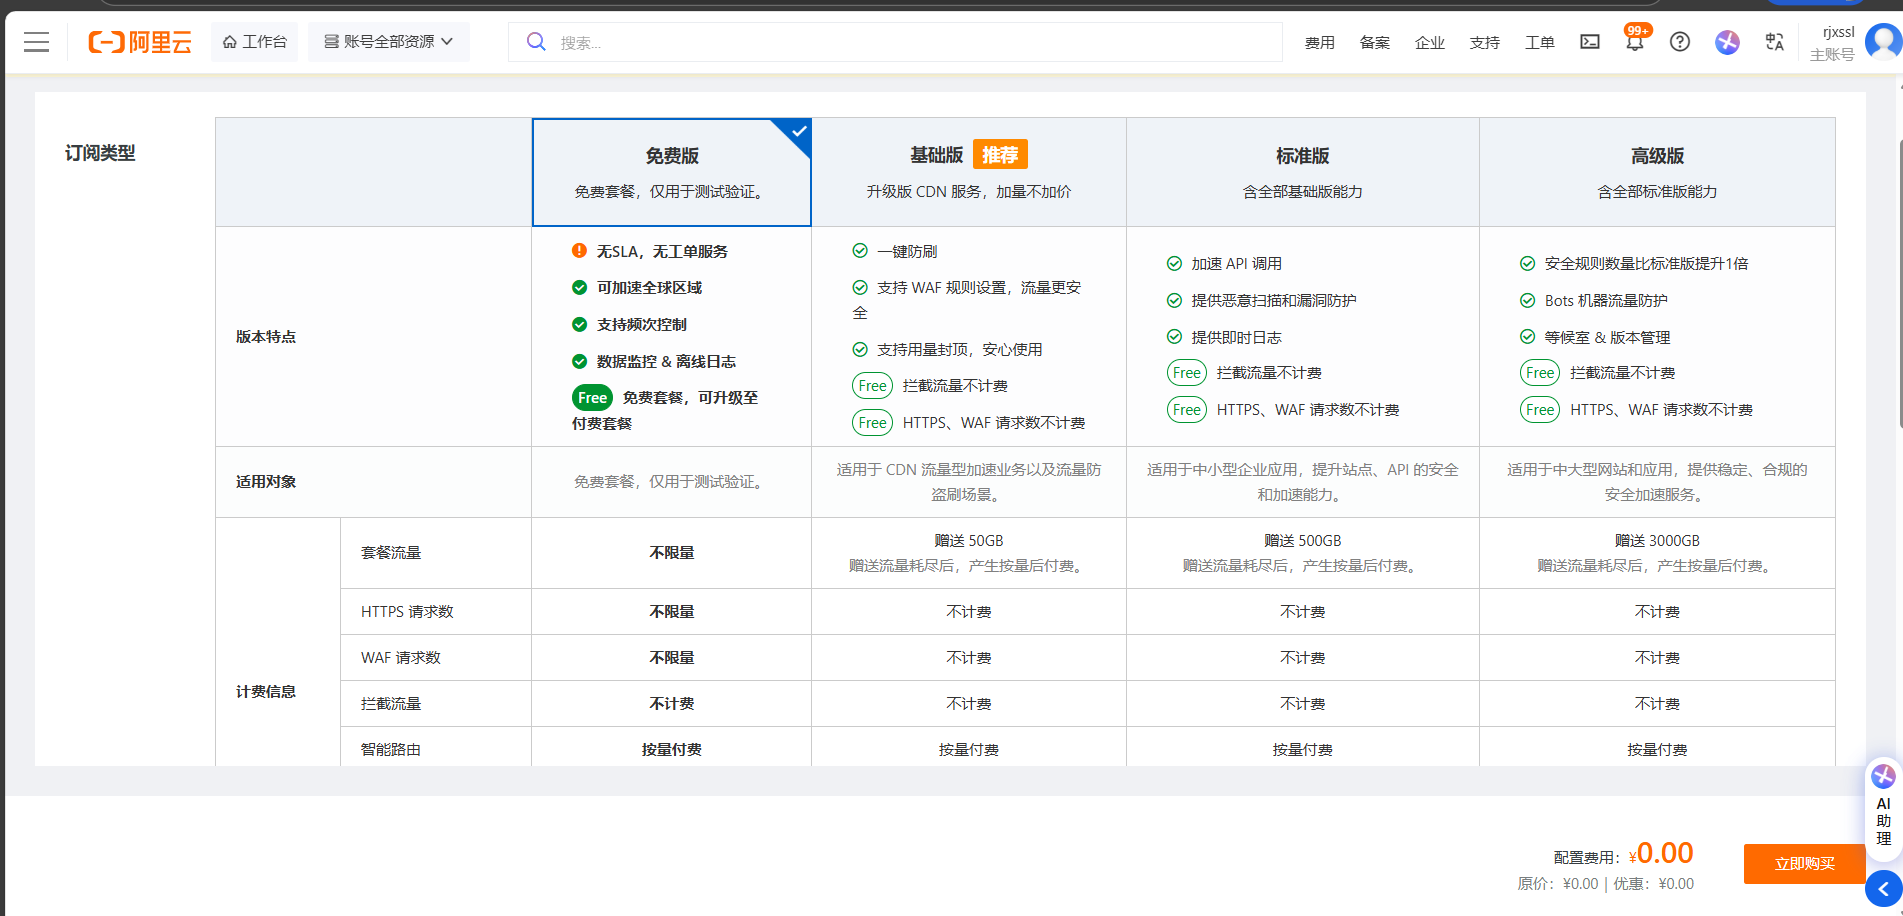Open the Cloud Shell terminal icon

1589,42
